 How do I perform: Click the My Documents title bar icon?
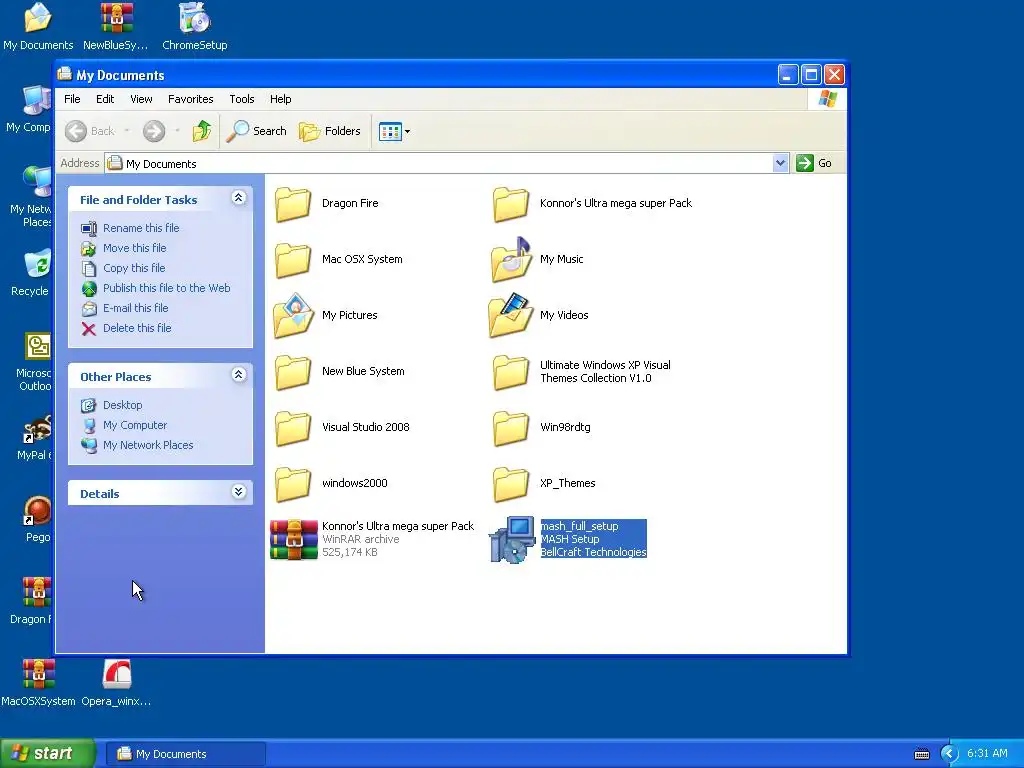(65, 74)
